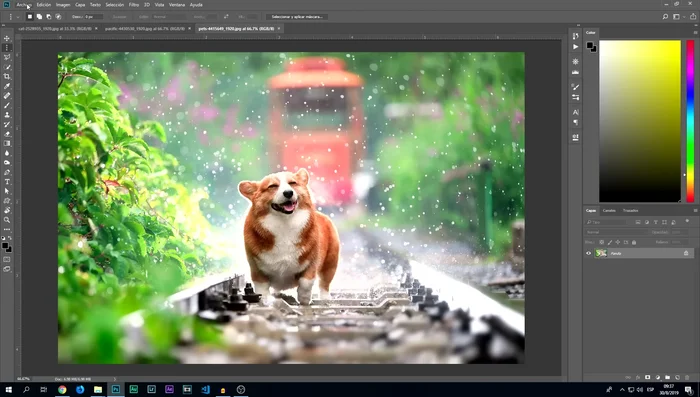Hide the Fondo layer with eye icon
700x397 pixels.
pos(588,253)
